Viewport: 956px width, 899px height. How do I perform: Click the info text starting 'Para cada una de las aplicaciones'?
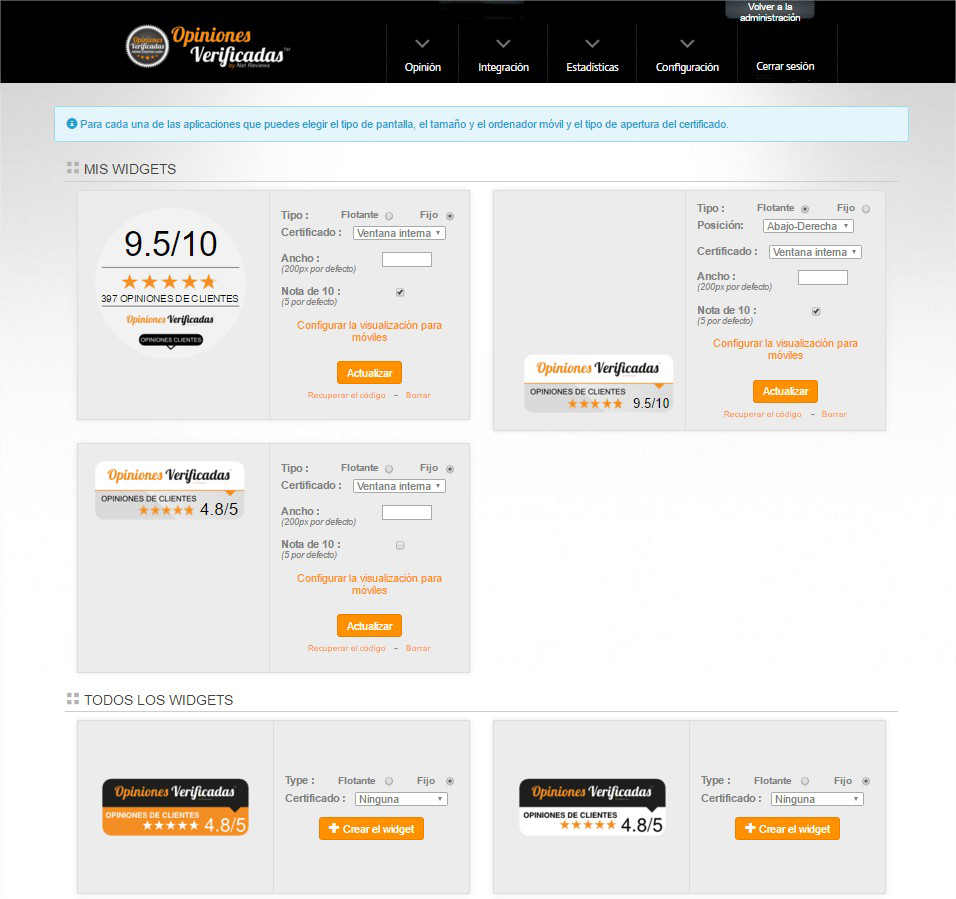click(404, 124)
